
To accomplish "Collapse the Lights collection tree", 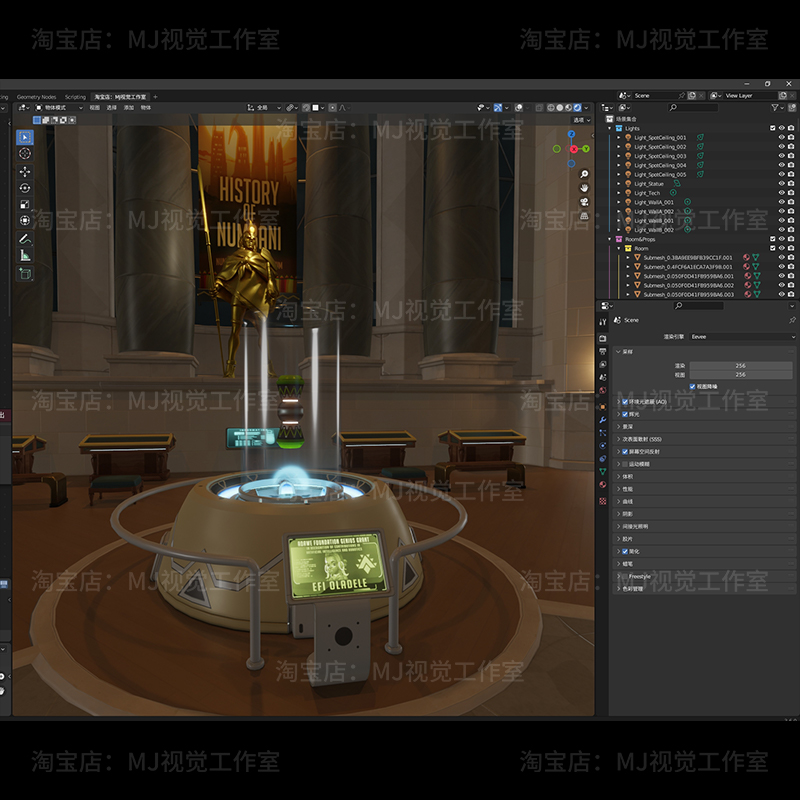I will coord(610,128).
